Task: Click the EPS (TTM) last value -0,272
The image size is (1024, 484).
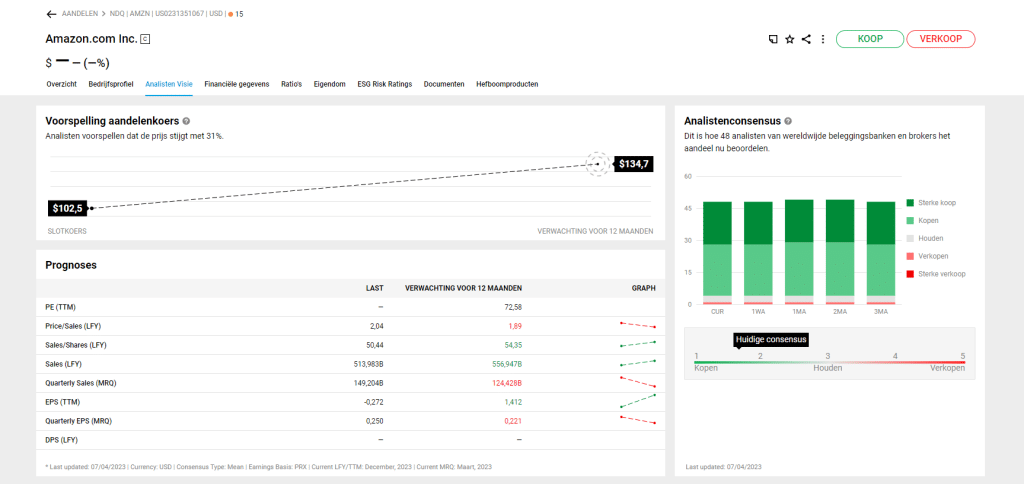Action: tap(374, 402)
